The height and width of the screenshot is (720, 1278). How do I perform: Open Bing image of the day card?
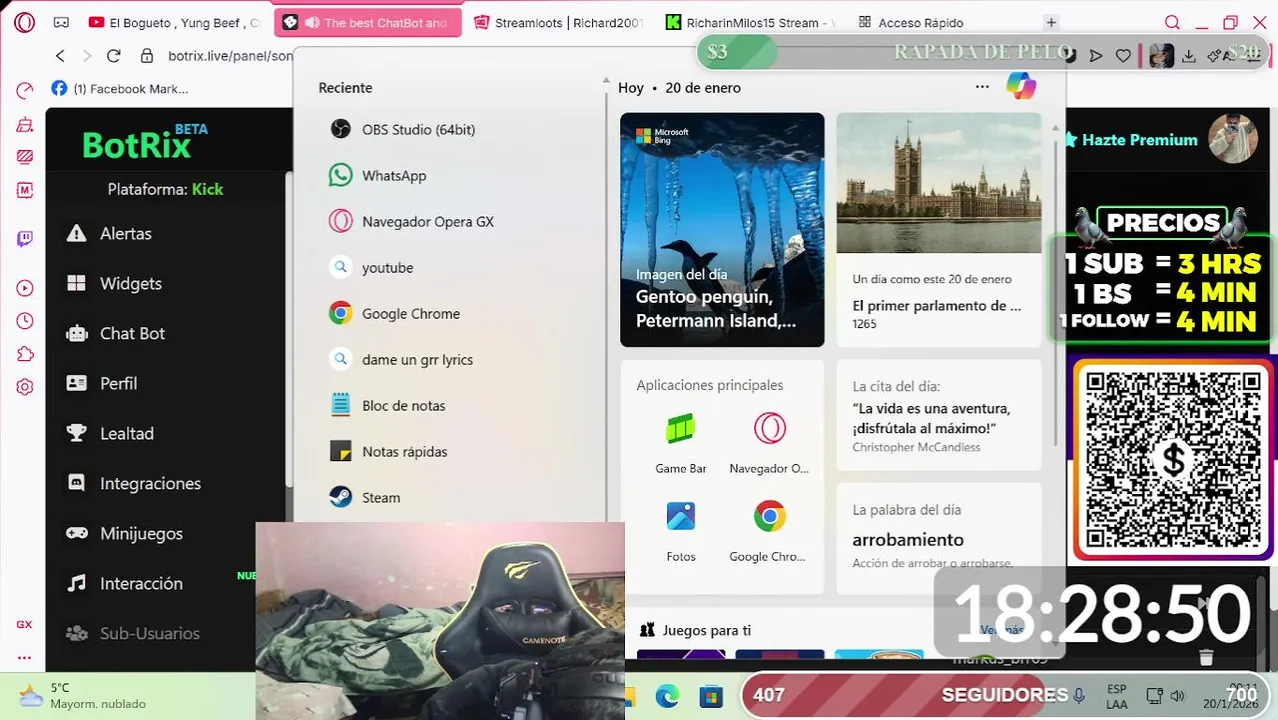point(722,229)
